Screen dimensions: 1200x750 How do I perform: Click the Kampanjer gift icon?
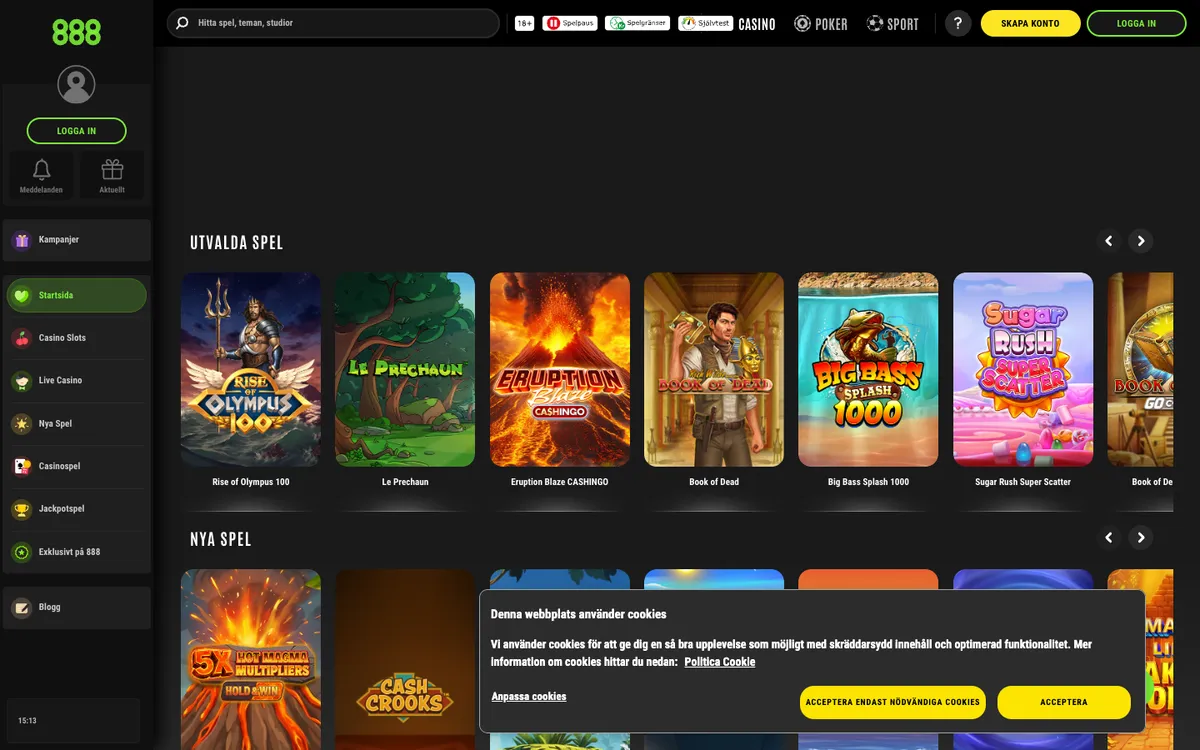pyautogui.click(x=21, y=240)
